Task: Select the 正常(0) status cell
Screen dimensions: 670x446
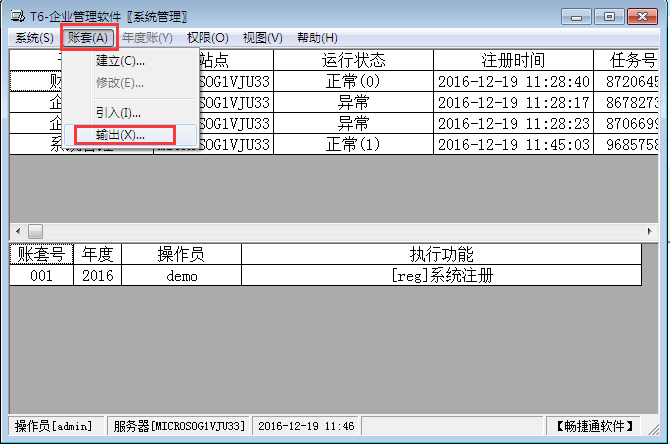Action: 353,81
